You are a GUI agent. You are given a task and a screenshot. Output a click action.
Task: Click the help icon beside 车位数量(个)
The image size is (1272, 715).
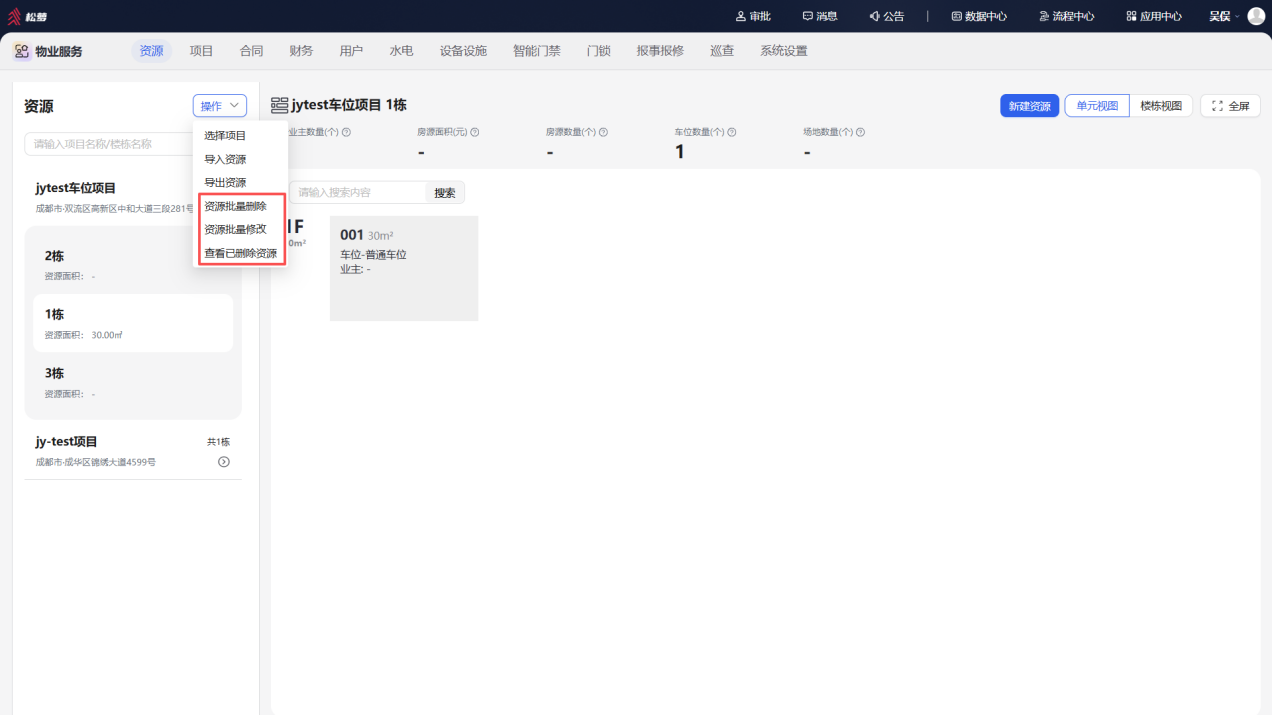click(x=732, y=132)
